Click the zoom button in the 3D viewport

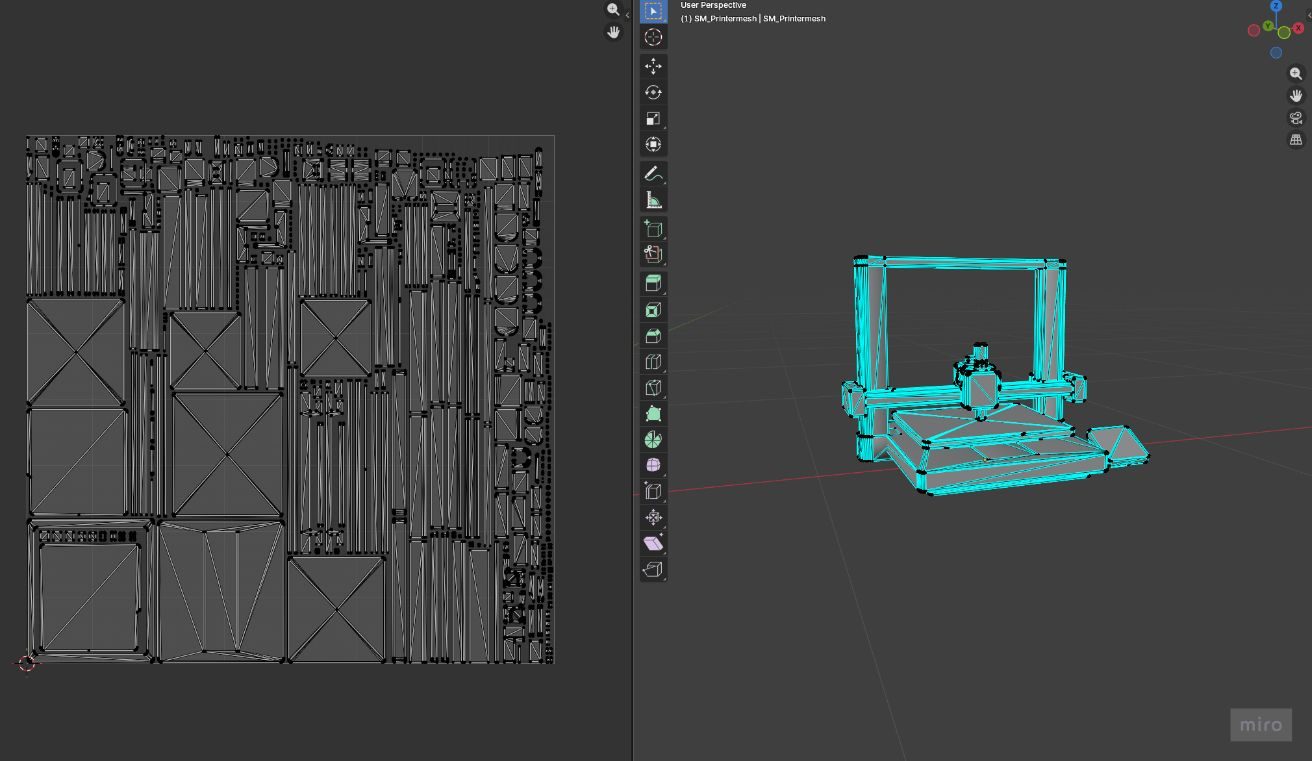coord(1296,74)
